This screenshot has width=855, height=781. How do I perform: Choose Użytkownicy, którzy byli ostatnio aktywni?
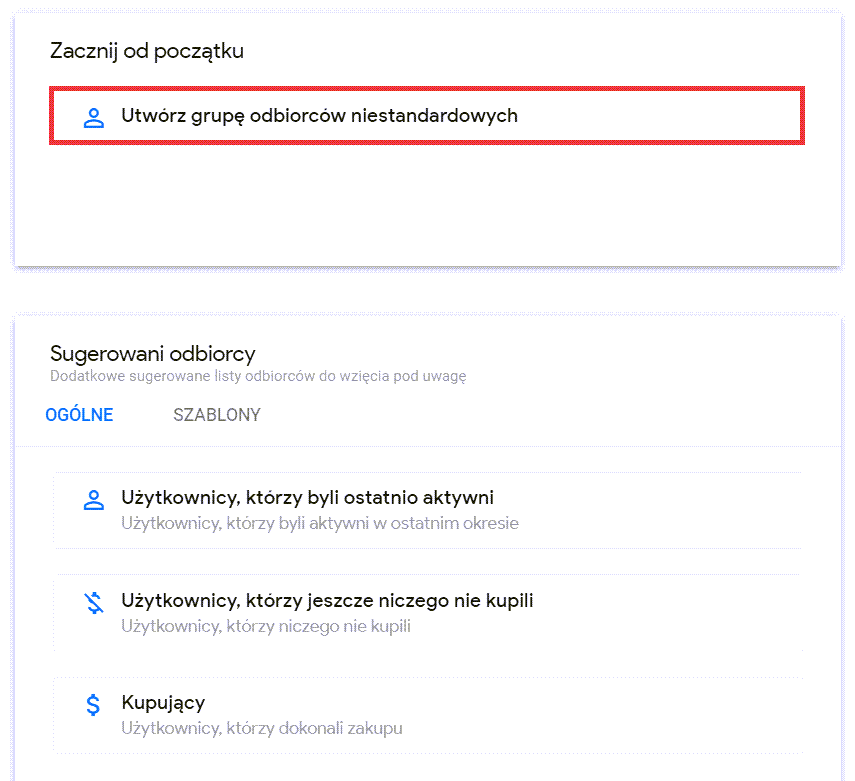click(x=307, y=498)
